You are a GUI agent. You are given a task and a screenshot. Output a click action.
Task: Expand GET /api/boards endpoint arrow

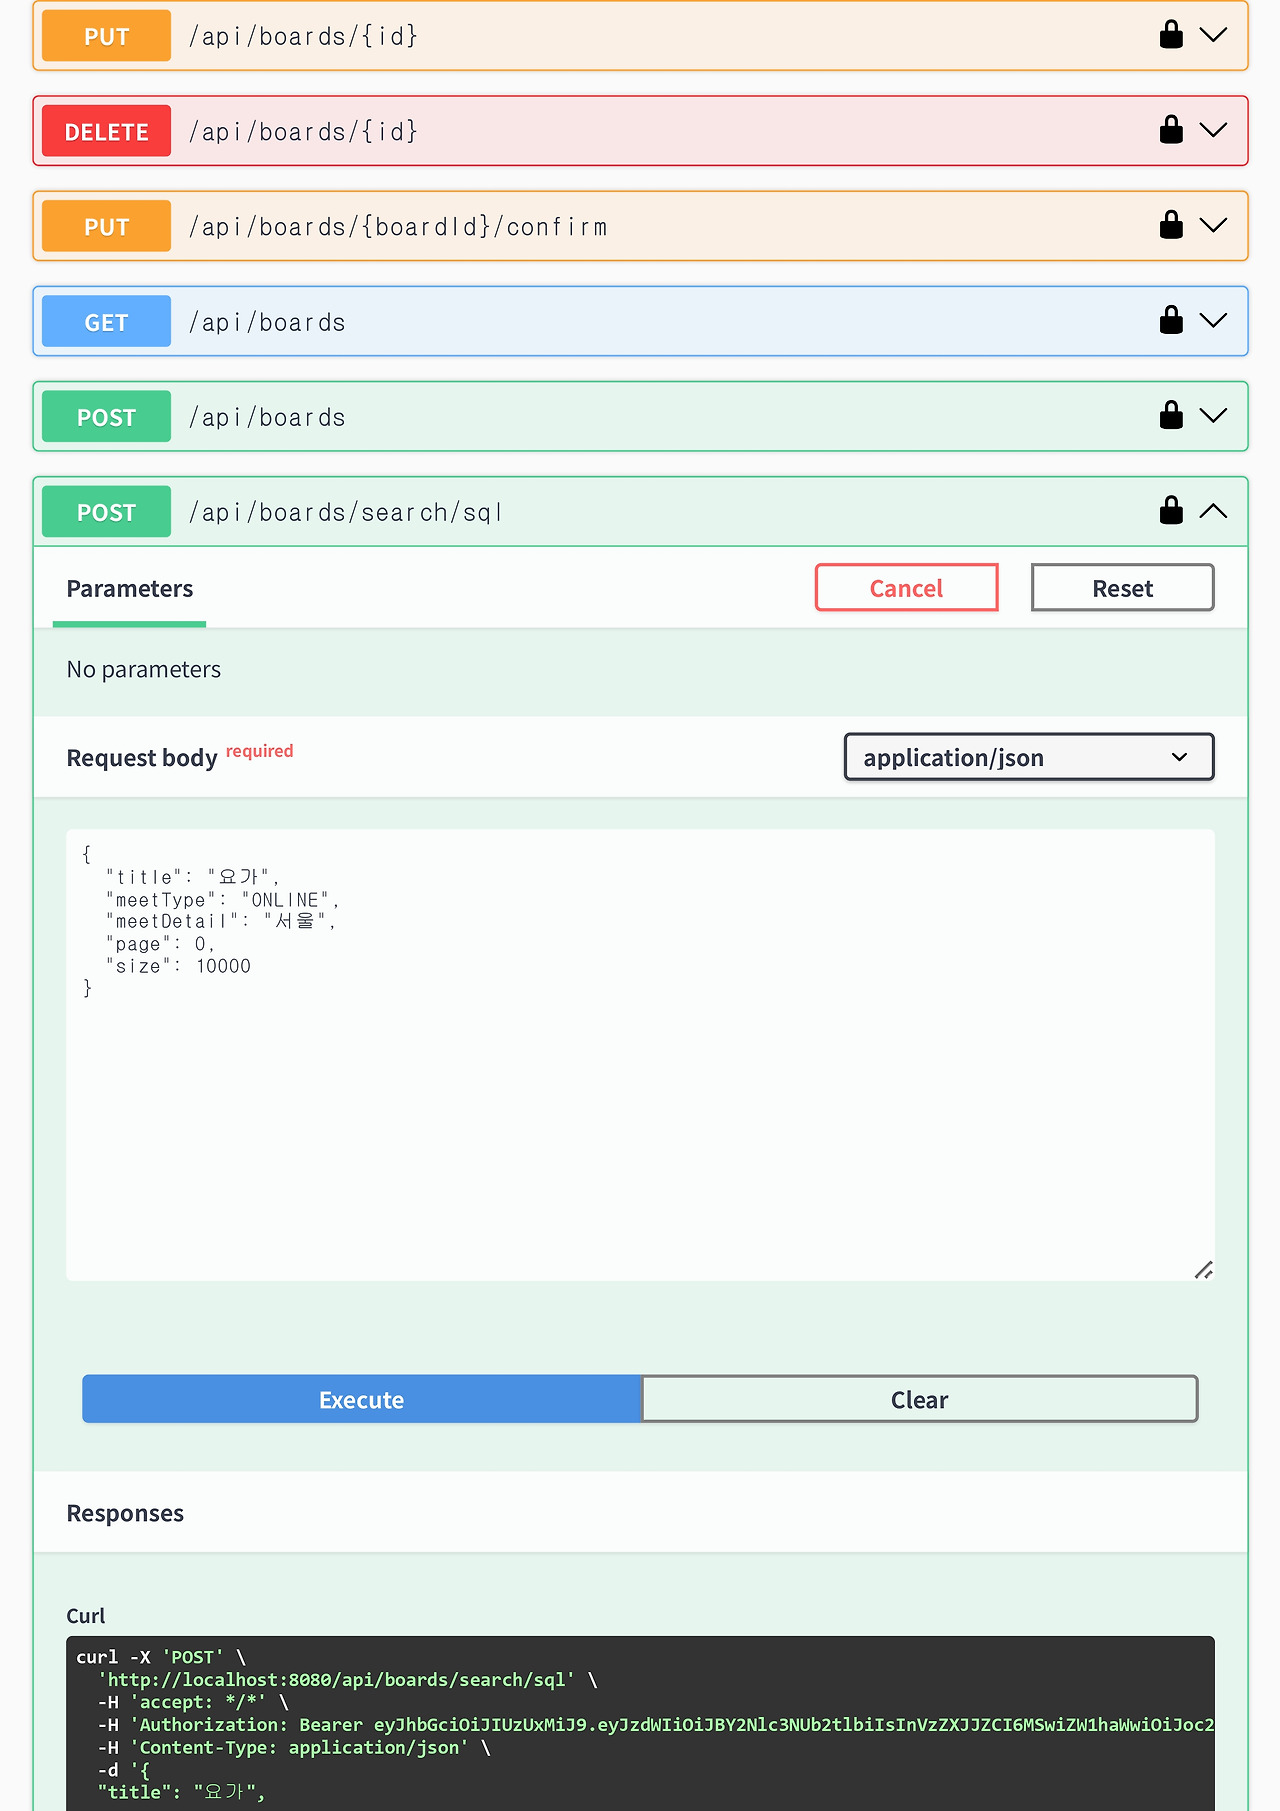pos(1213,320)
